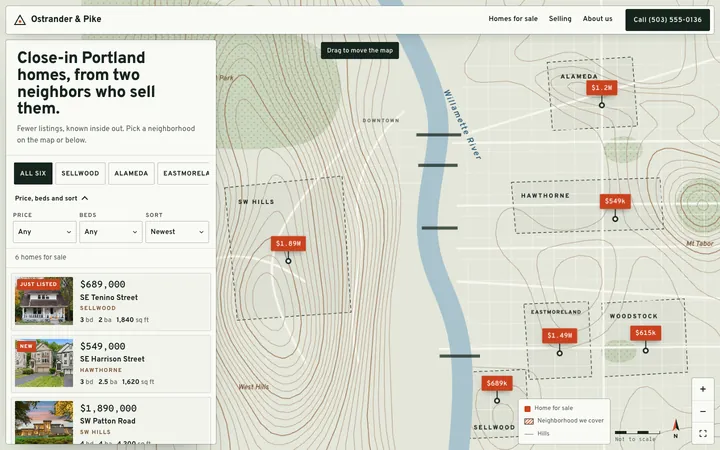720x450 pixels.
Task: Click the $549,000 listing price
Action: [x=103, y=346]
